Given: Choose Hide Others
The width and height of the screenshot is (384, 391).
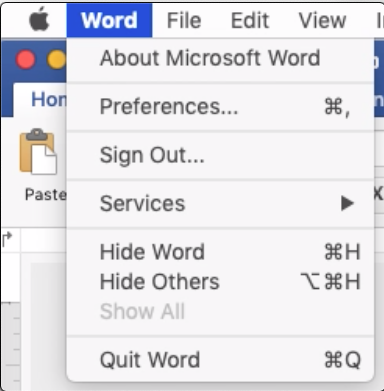Looking at the screenshot, I should 220,282.
